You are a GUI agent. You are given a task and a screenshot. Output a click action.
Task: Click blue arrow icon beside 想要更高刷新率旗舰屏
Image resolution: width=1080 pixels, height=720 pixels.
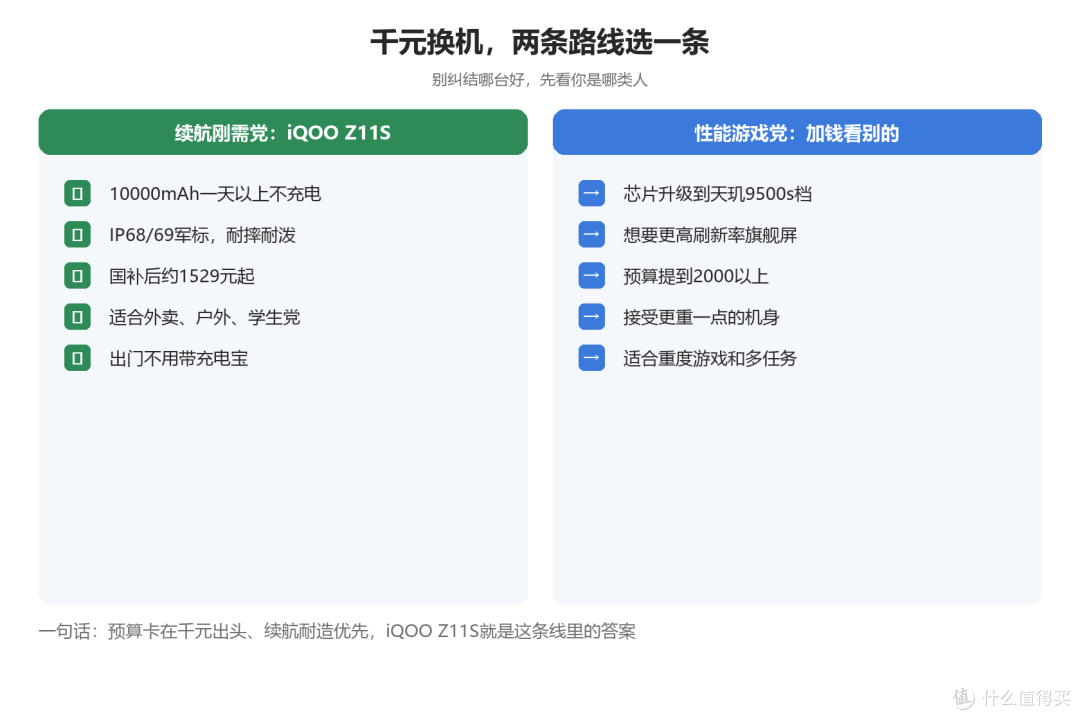[592, 235]
